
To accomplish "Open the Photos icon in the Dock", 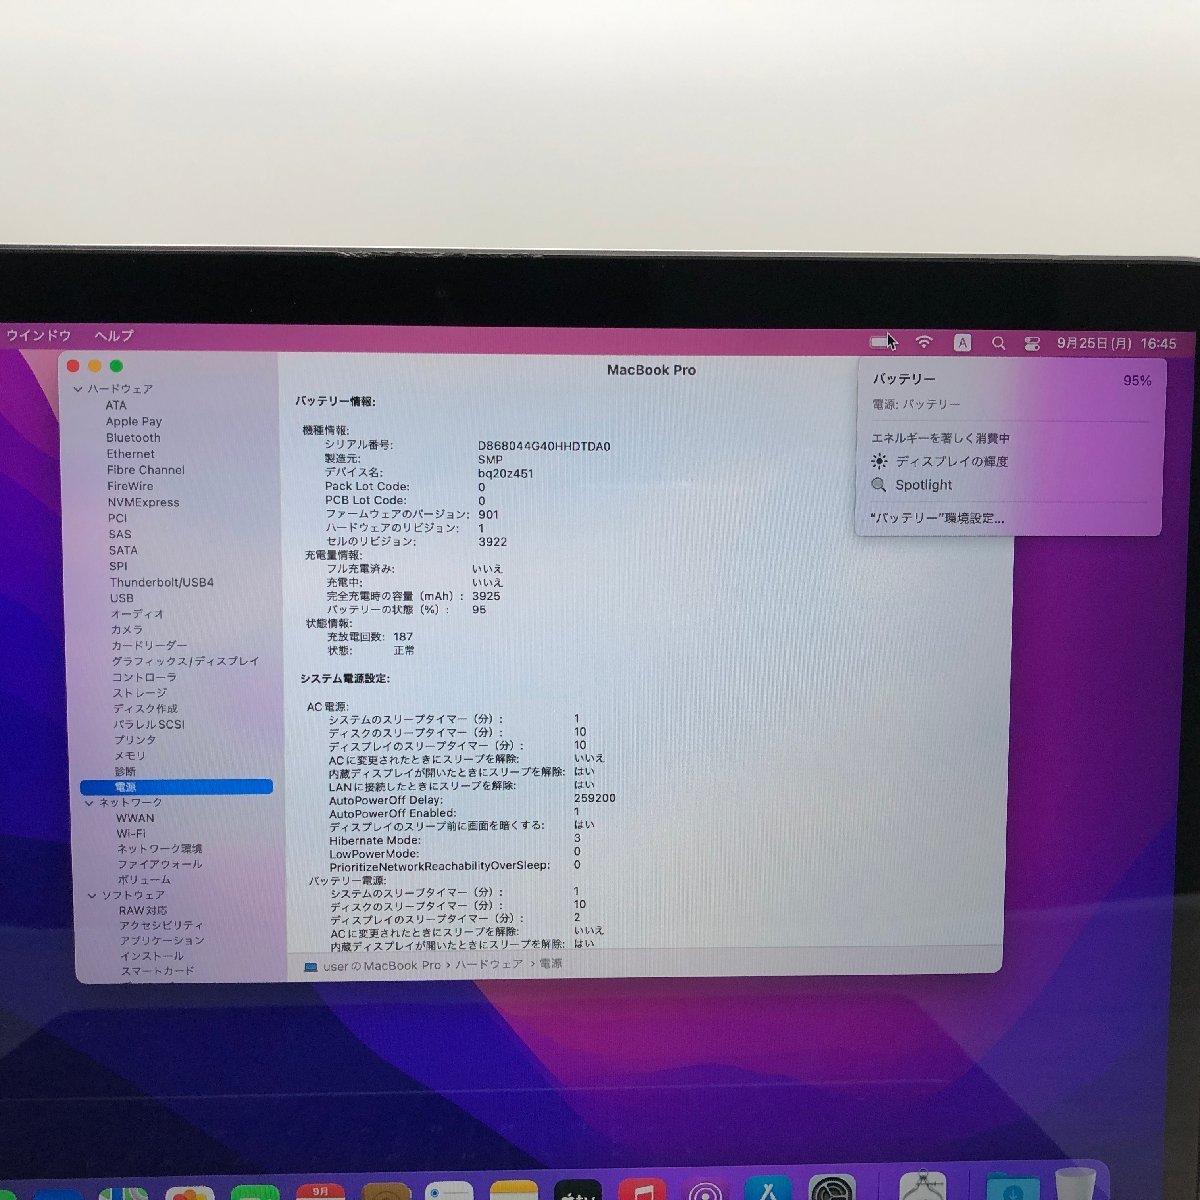I will [190, 1193].
